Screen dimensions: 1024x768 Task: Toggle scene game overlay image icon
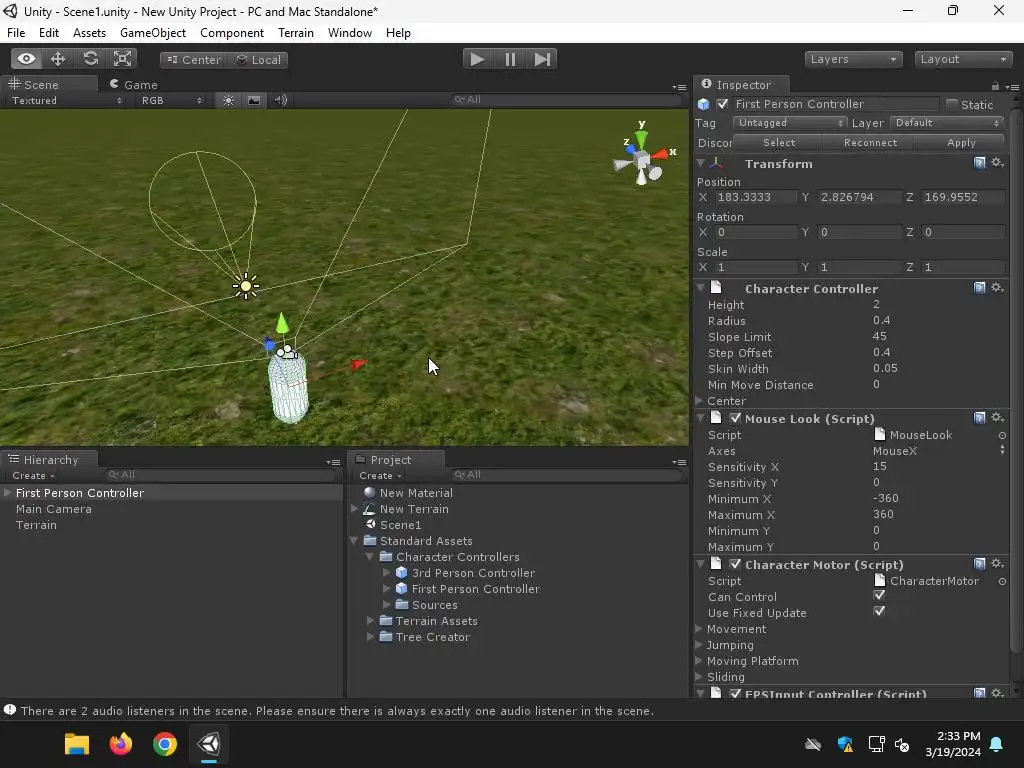click(x=254, y=100)
